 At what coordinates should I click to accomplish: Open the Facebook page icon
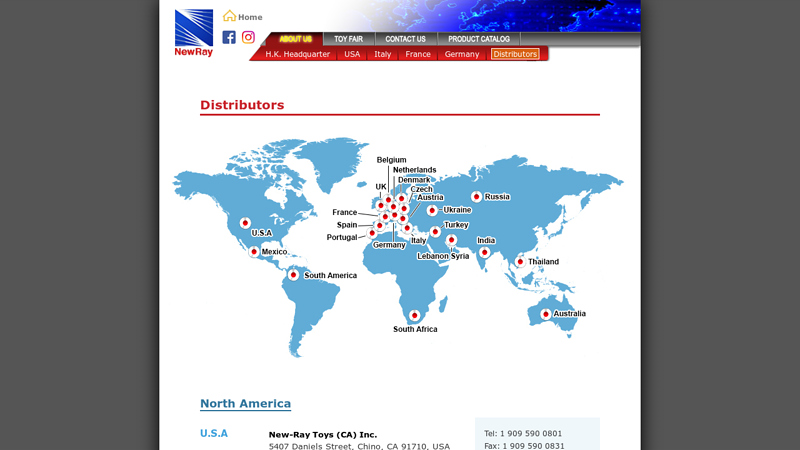229,37
